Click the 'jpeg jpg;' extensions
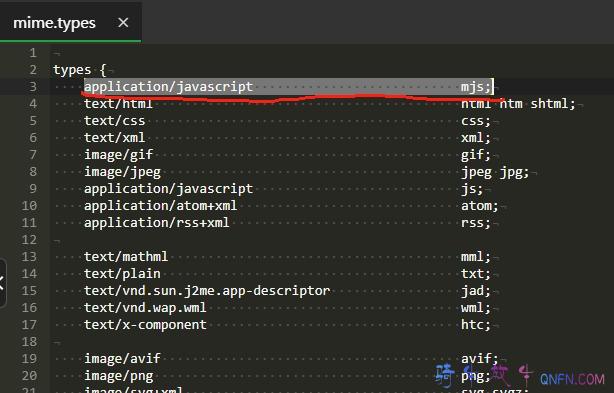Screen dimensions: 614x393 click(495, 172)
